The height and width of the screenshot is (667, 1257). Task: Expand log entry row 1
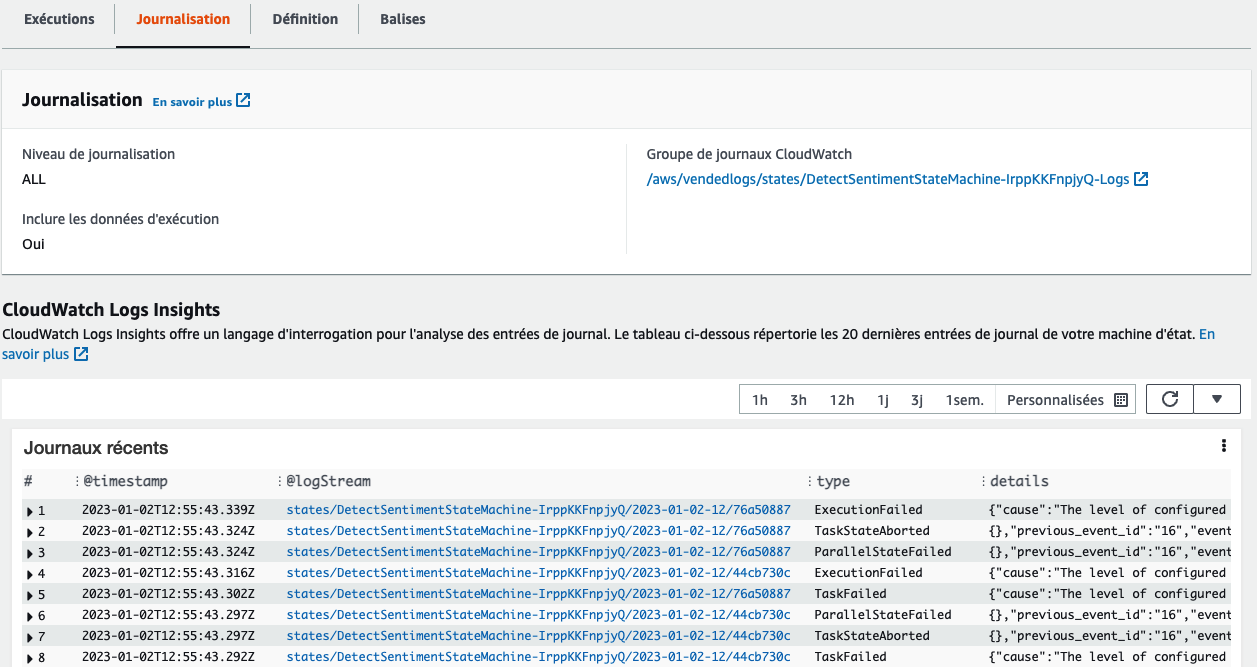click(31, 511)
